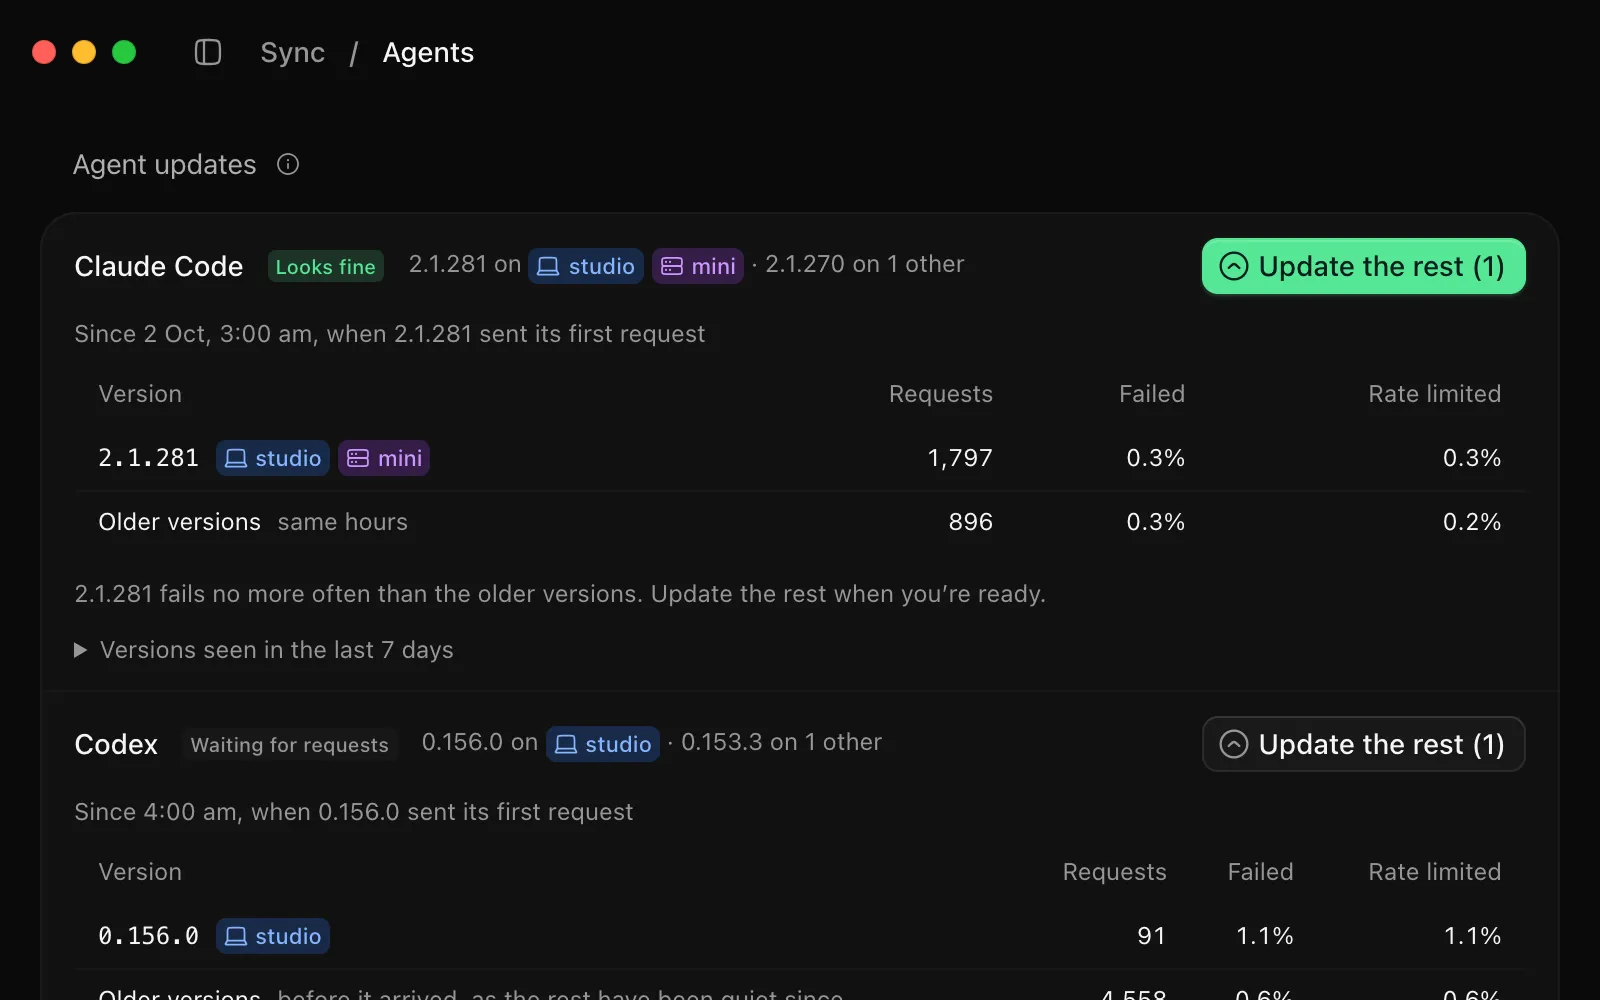
Task: Click studio badge in Claude Code header
Action: [x=586, y=266]
